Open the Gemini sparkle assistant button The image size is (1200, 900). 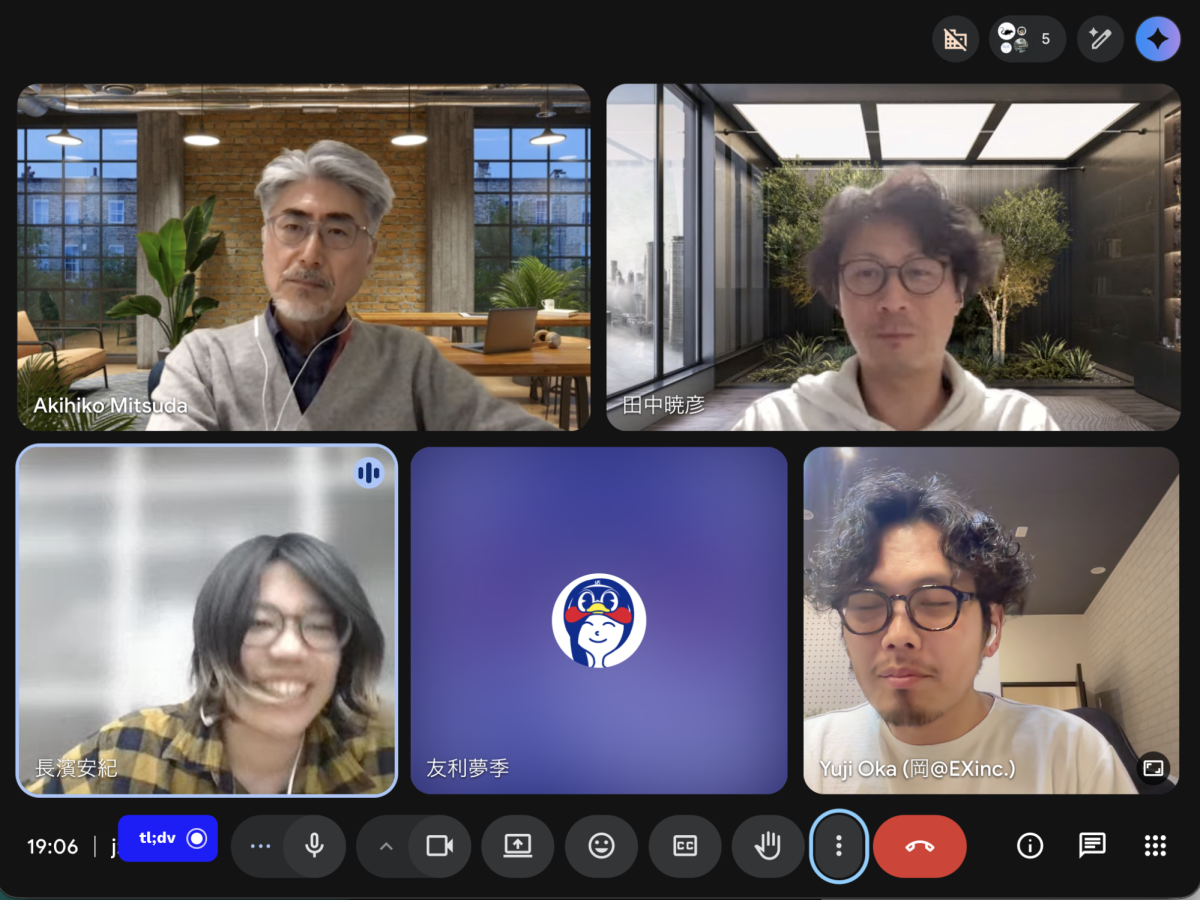pyautogui.click(x=1157, y=40)
